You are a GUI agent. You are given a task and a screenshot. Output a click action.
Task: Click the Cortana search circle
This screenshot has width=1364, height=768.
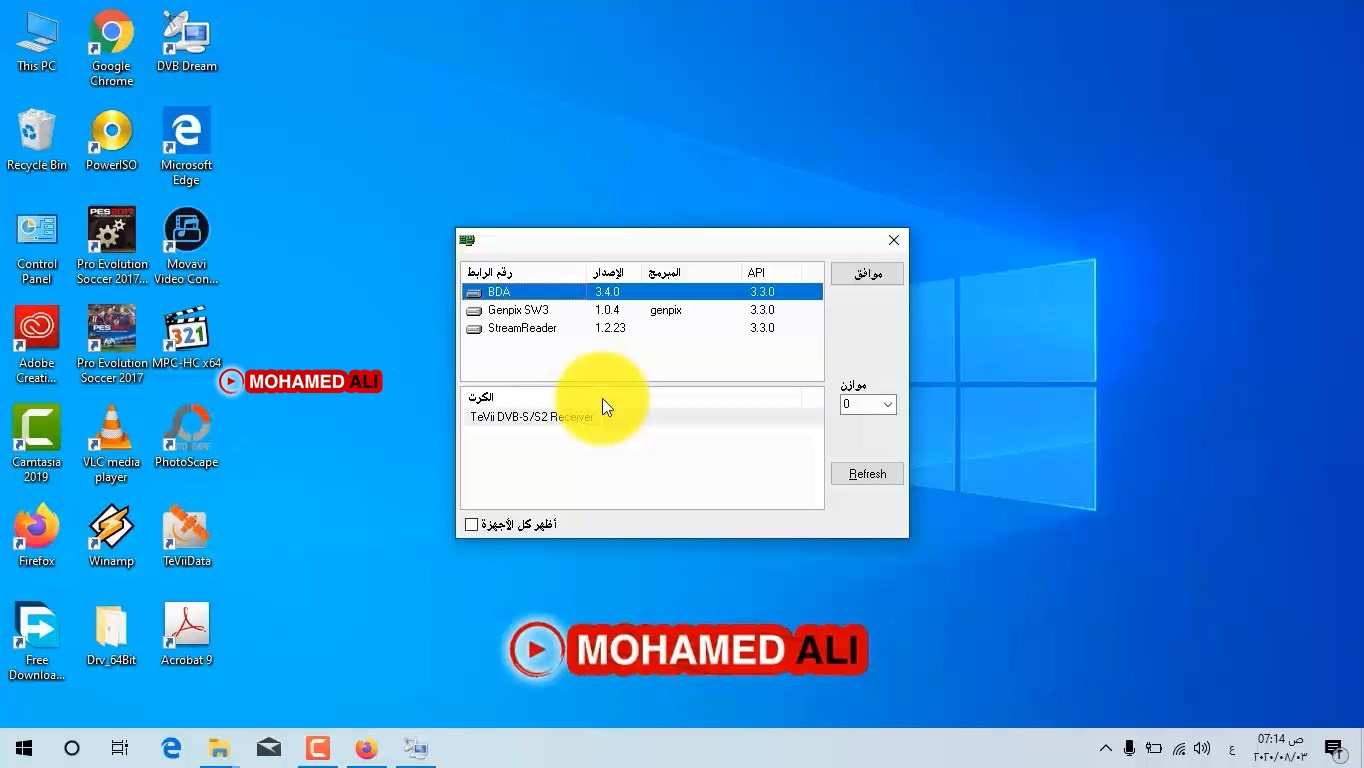pos(72,748)
